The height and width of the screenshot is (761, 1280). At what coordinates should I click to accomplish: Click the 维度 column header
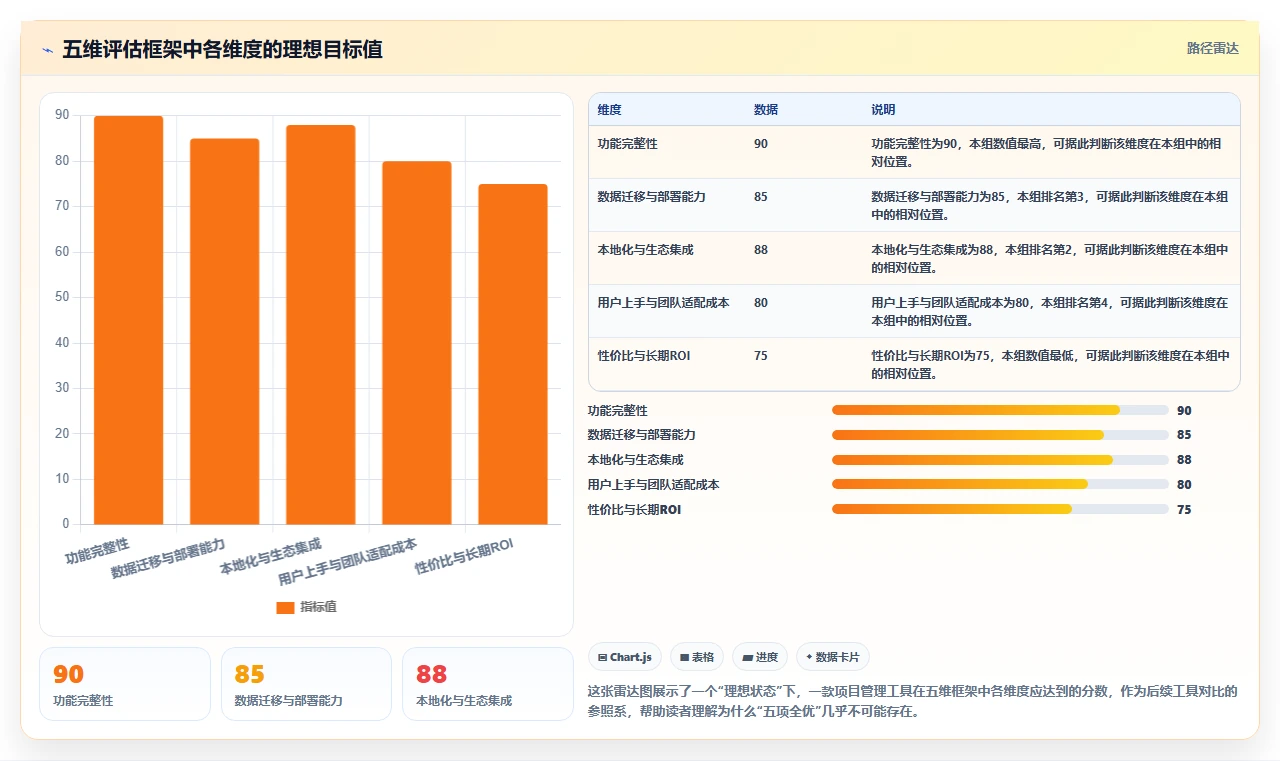[x=609, y=110]
